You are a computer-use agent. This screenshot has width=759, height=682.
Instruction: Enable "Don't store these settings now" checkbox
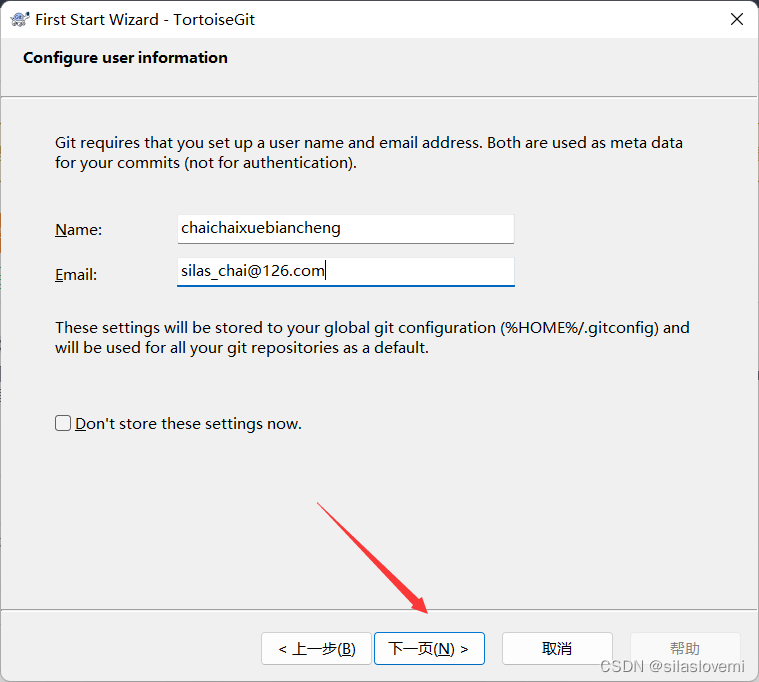63,423
